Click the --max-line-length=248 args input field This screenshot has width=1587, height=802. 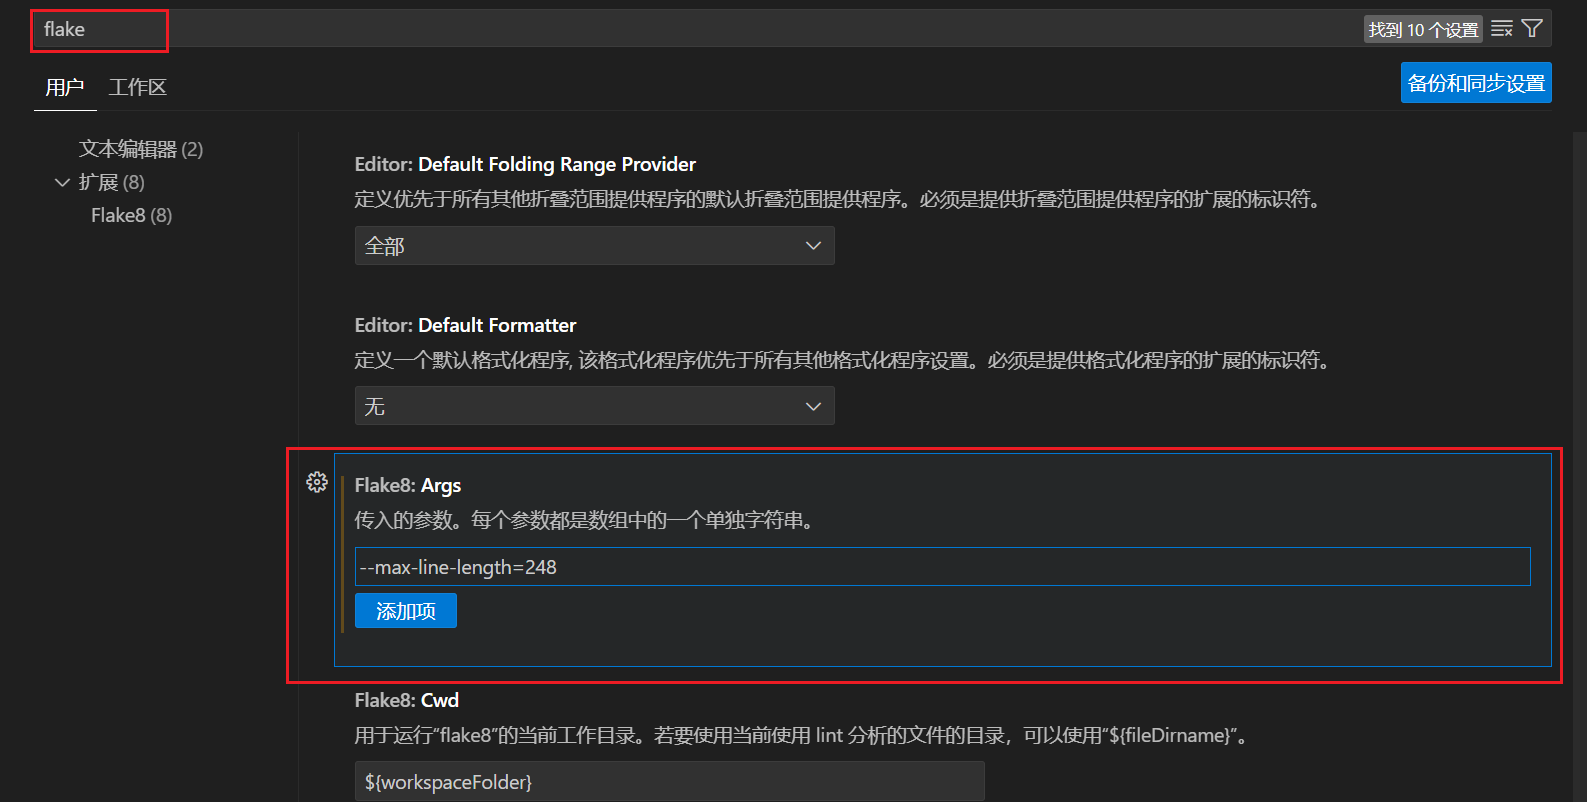942,567
